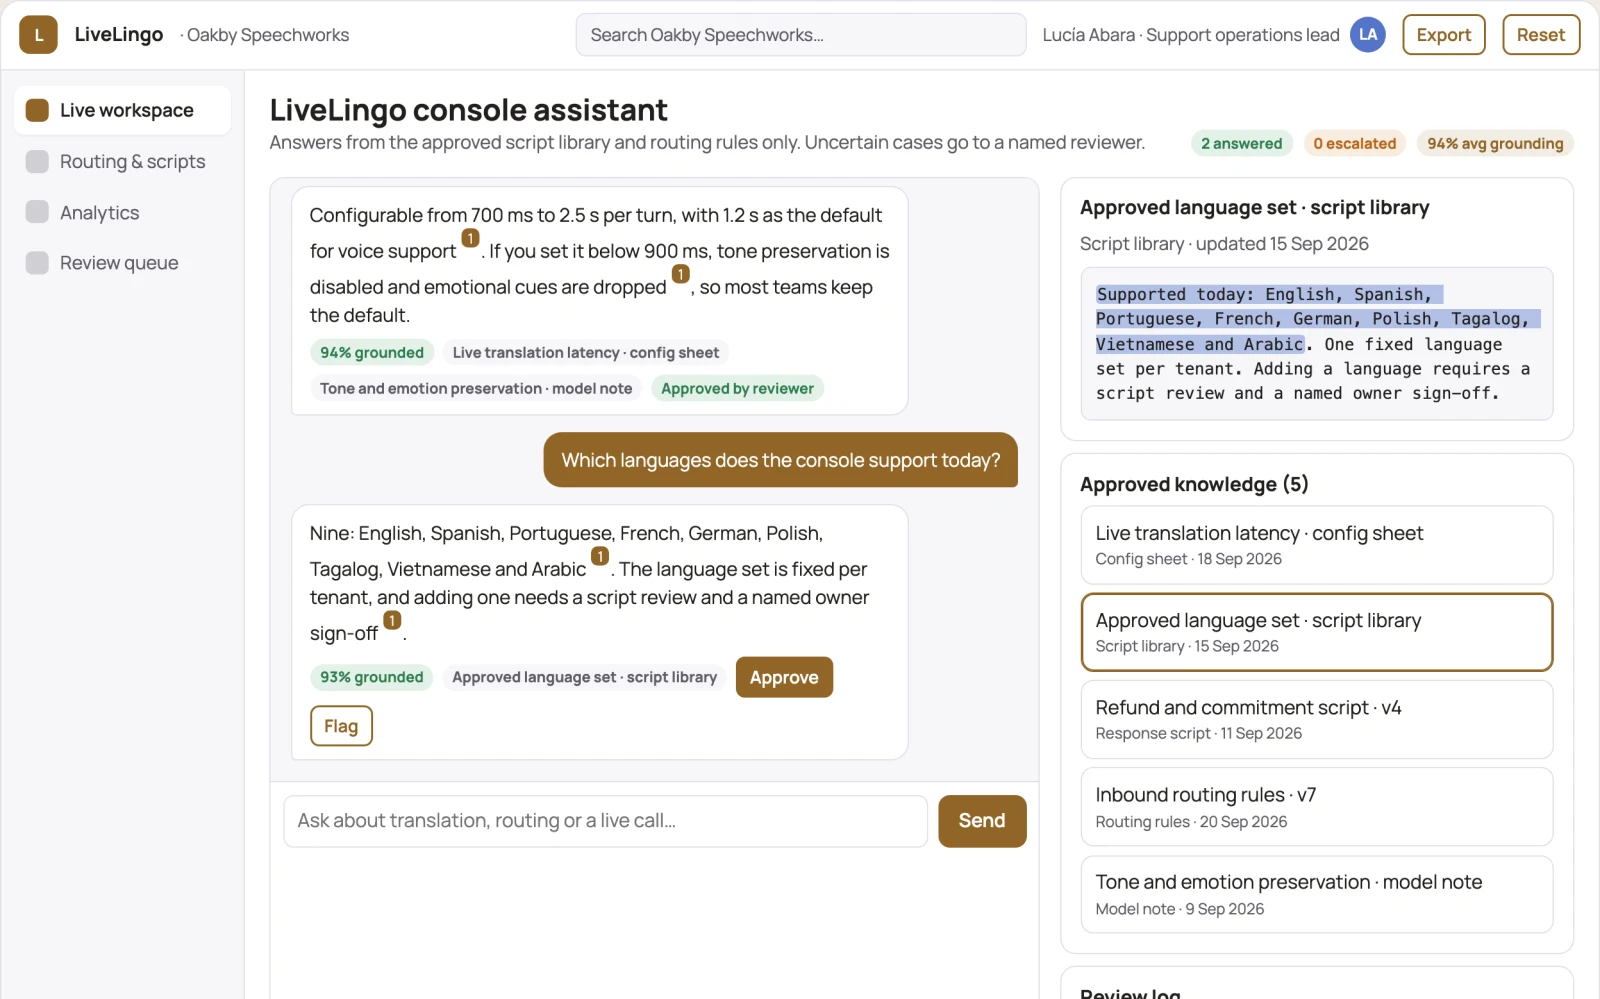The height and width of the screenshot is (999, 1600).
Task: Click the Live workspace sidebar icon
Action: (x=37, y=110)
